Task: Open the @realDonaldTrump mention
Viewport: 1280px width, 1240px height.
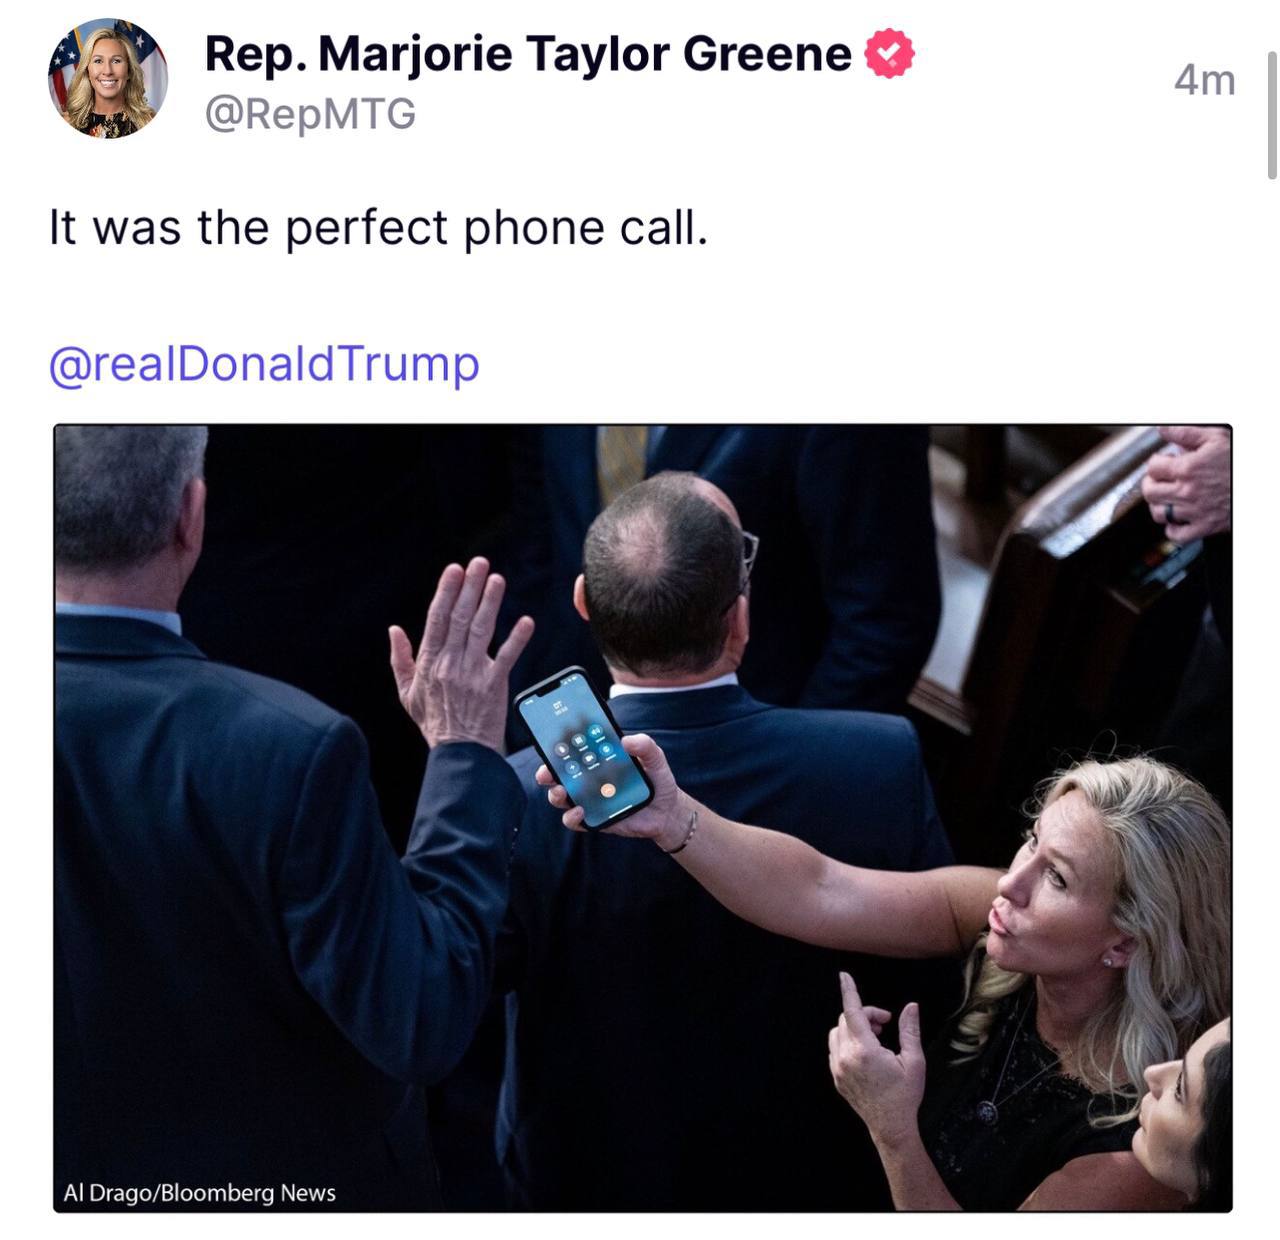Action: click(264, 364)
